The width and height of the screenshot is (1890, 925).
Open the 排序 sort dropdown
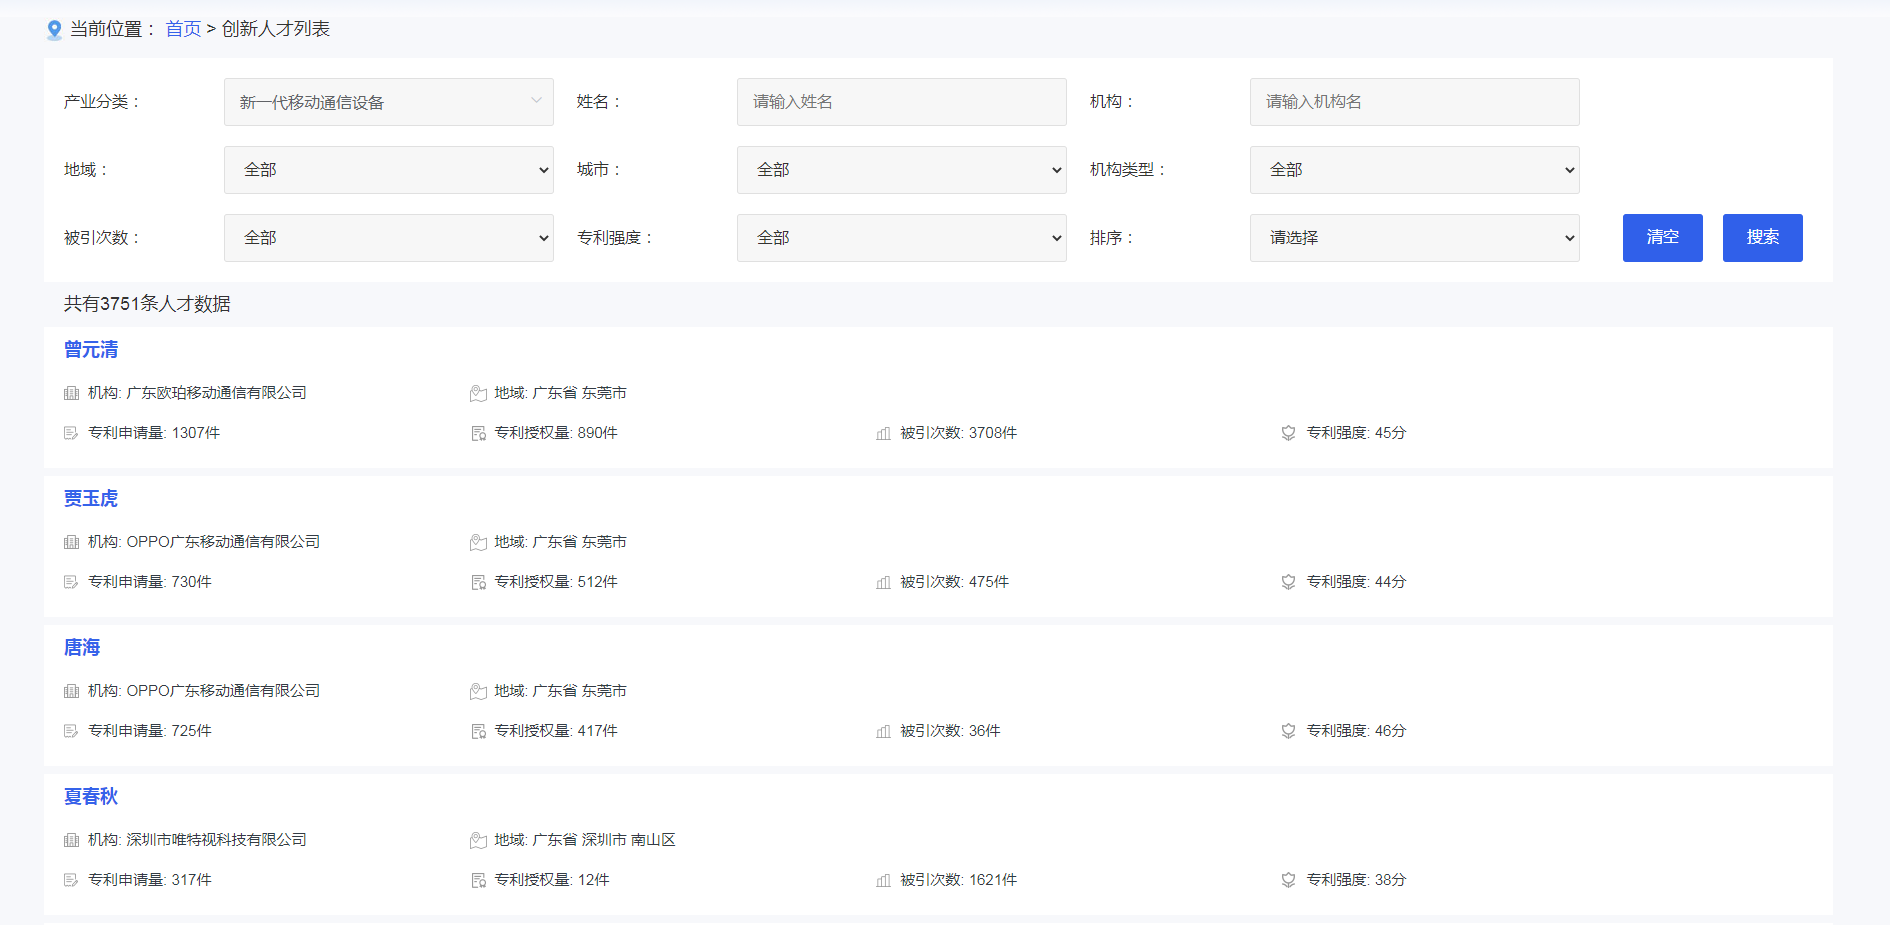pos(1415,238)
